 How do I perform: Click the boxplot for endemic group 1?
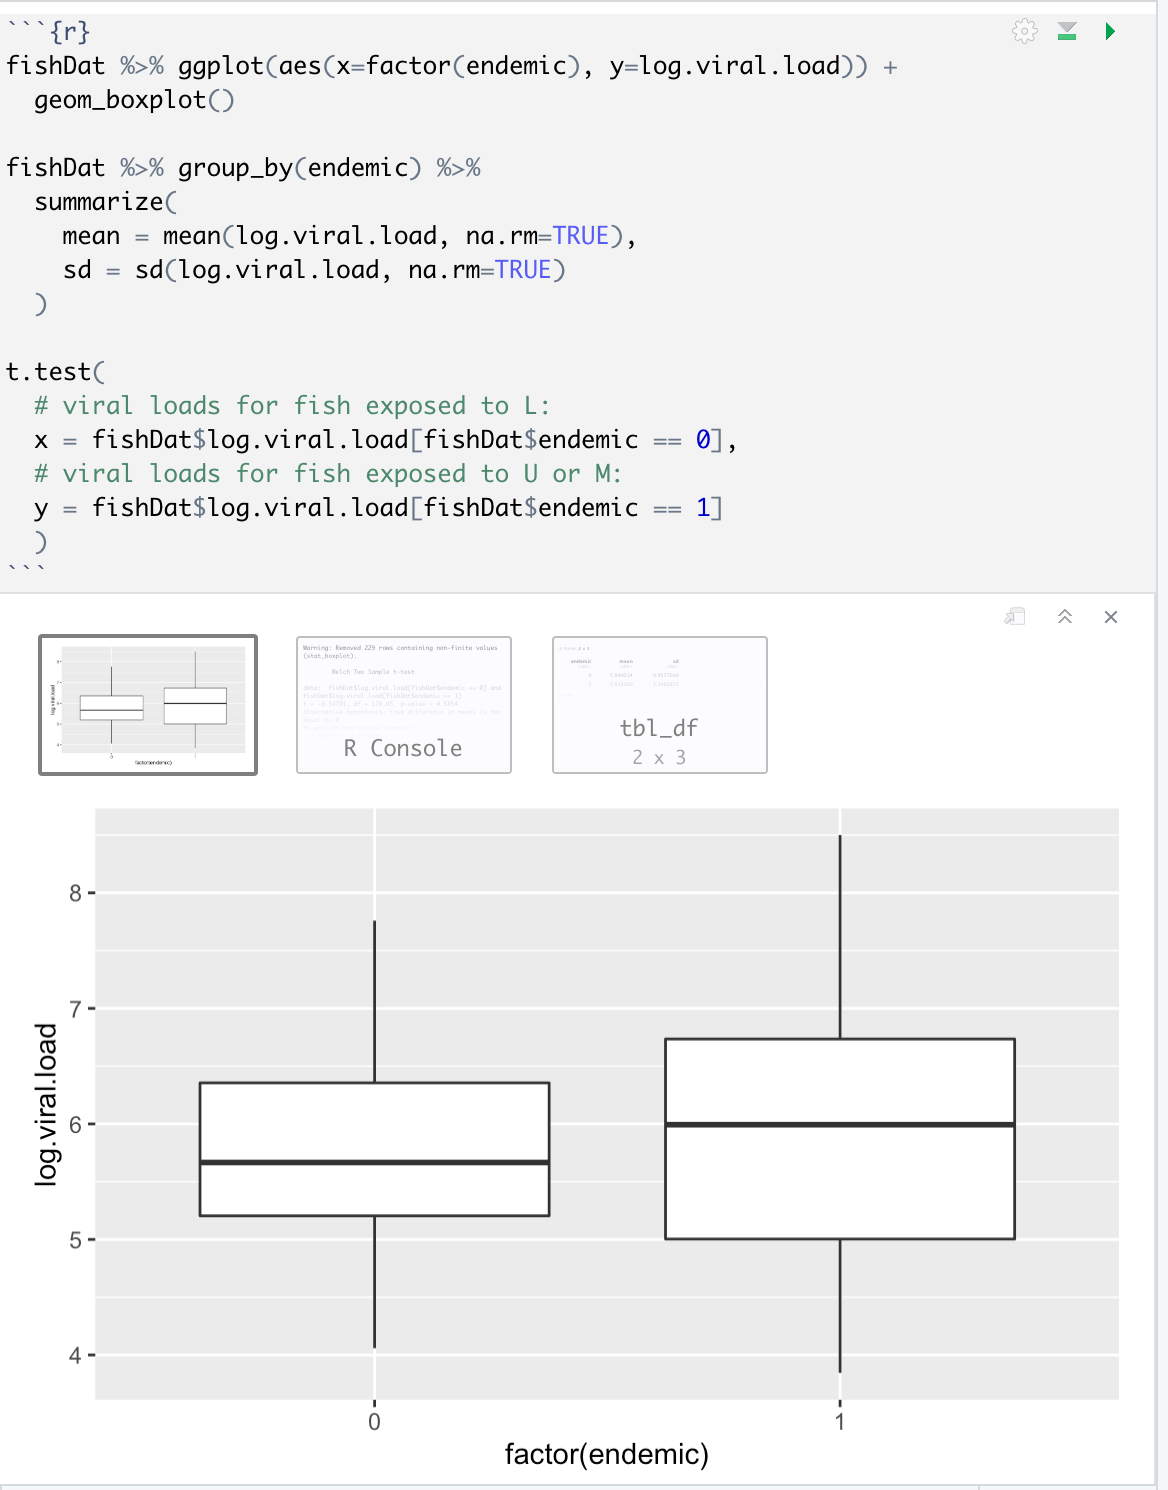(x=840, y=1140)
